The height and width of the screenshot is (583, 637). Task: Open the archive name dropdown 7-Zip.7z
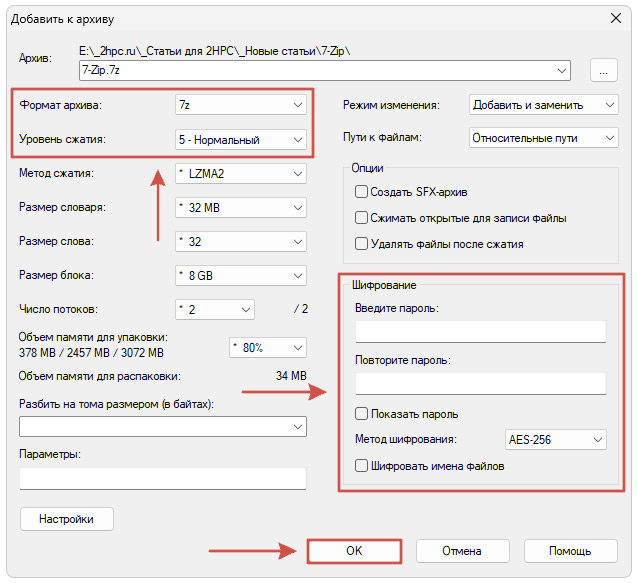point(324,70)
